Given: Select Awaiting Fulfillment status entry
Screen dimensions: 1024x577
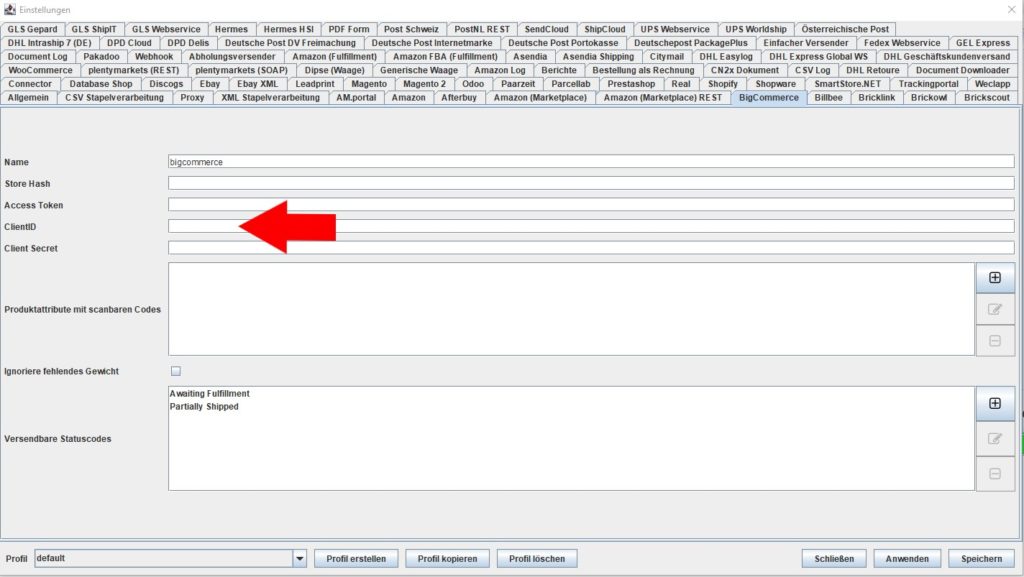Looking at the screenshot, I should pyautogui.click(x=209, y=394).
